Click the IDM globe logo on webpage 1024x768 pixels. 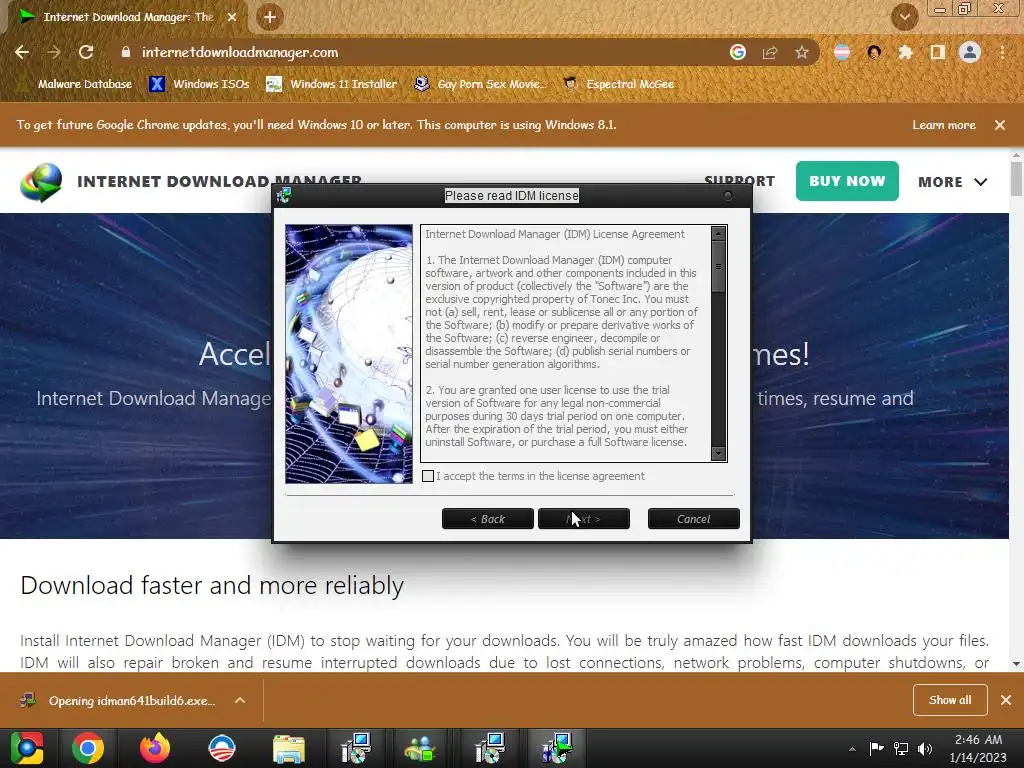click(x=40, y=182)
